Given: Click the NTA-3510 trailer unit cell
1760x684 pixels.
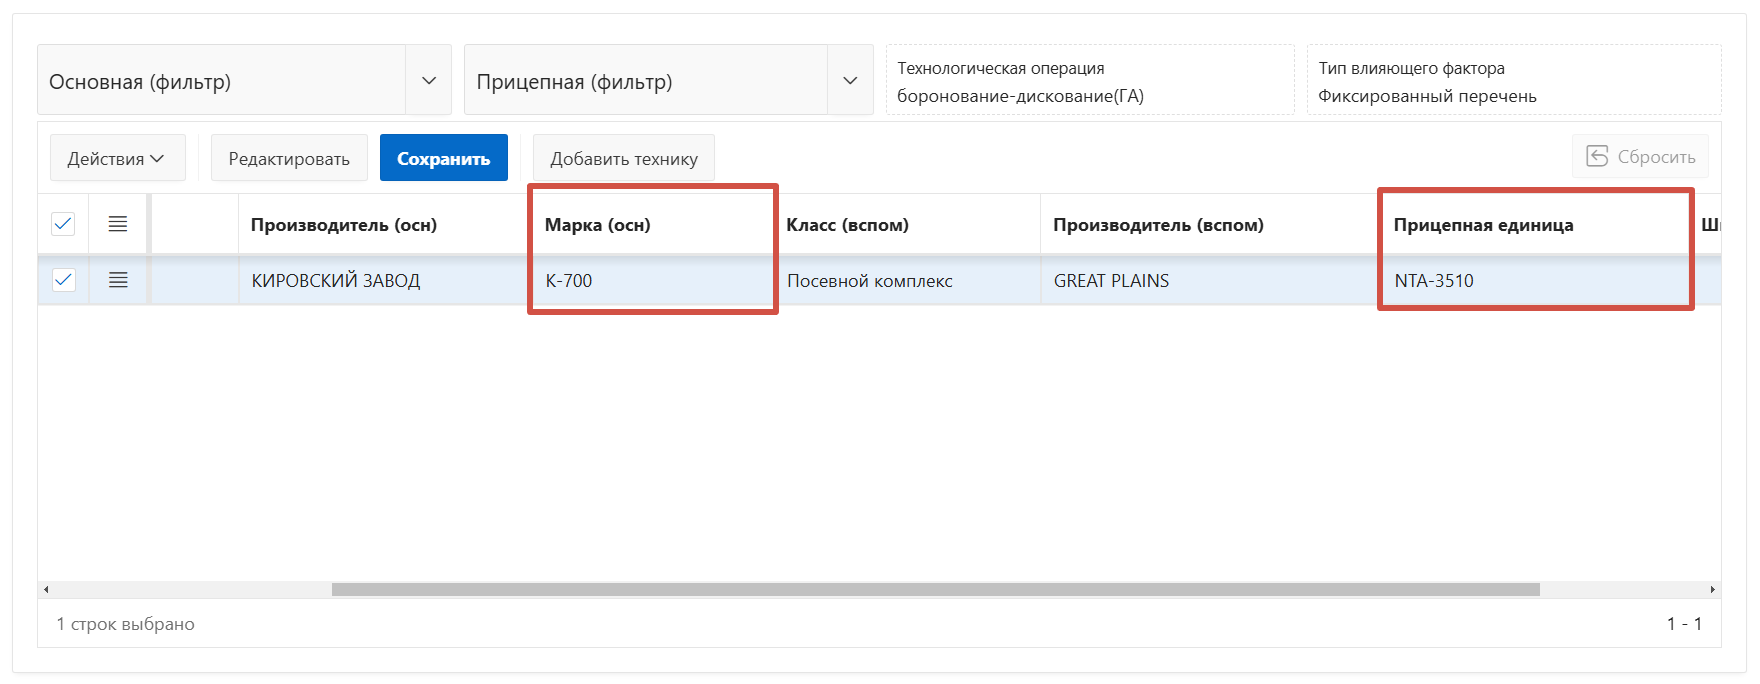Looking at the screenshot, I should [1434, 281].
